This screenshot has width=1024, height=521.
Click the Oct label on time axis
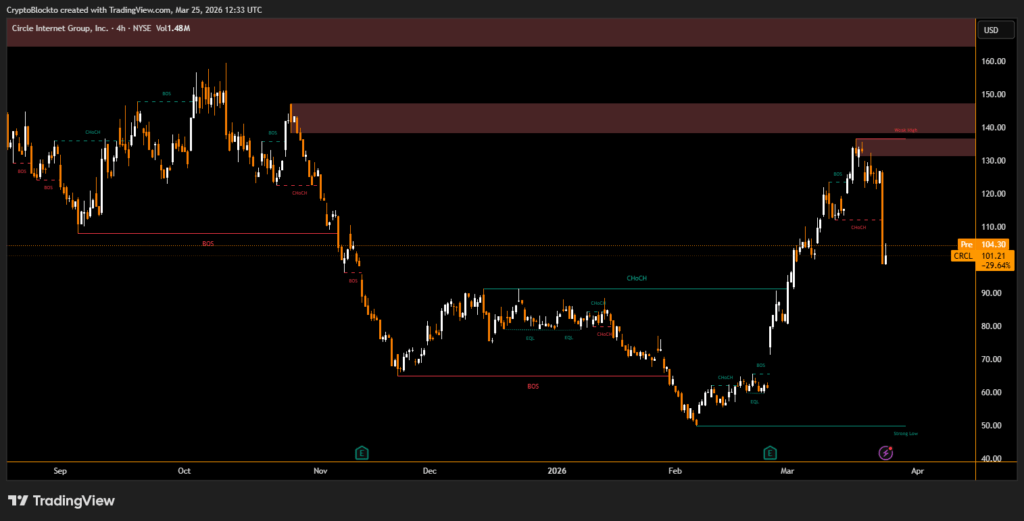(x=184, y=469)
